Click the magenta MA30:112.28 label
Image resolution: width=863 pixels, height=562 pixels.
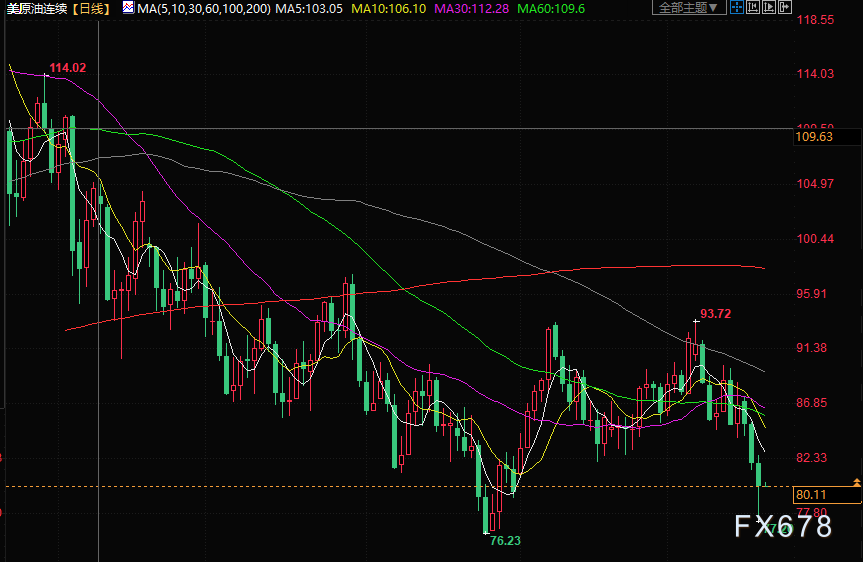(472, 9)
